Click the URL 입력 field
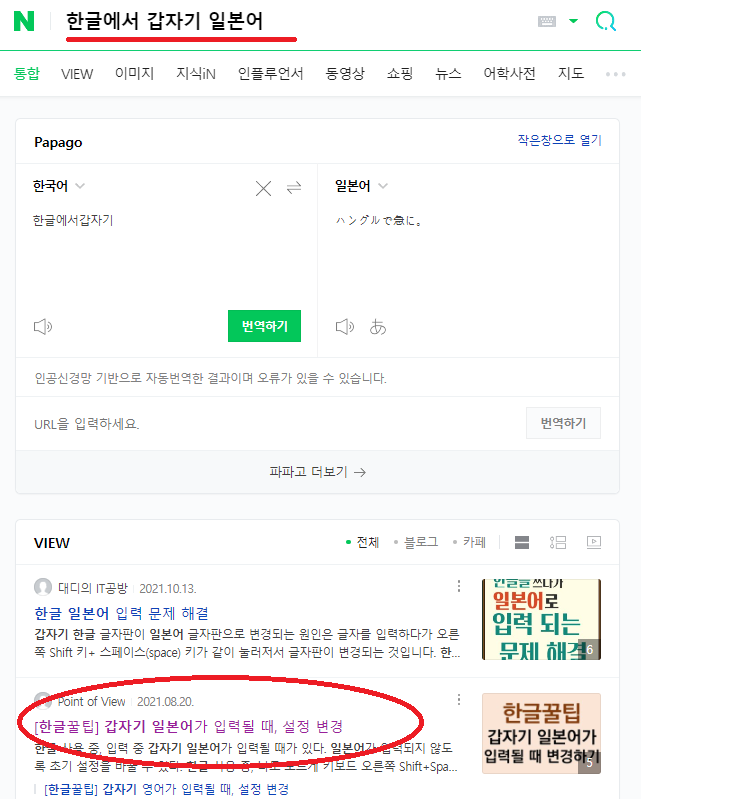 [x=270, y=423]
